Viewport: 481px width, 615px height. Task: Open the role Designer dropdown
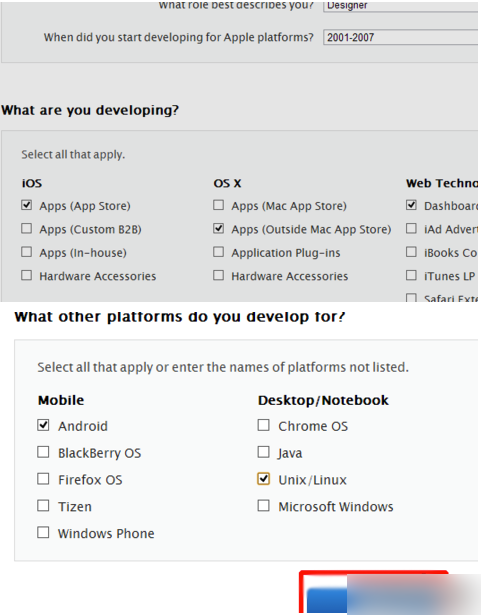point(401,6)
